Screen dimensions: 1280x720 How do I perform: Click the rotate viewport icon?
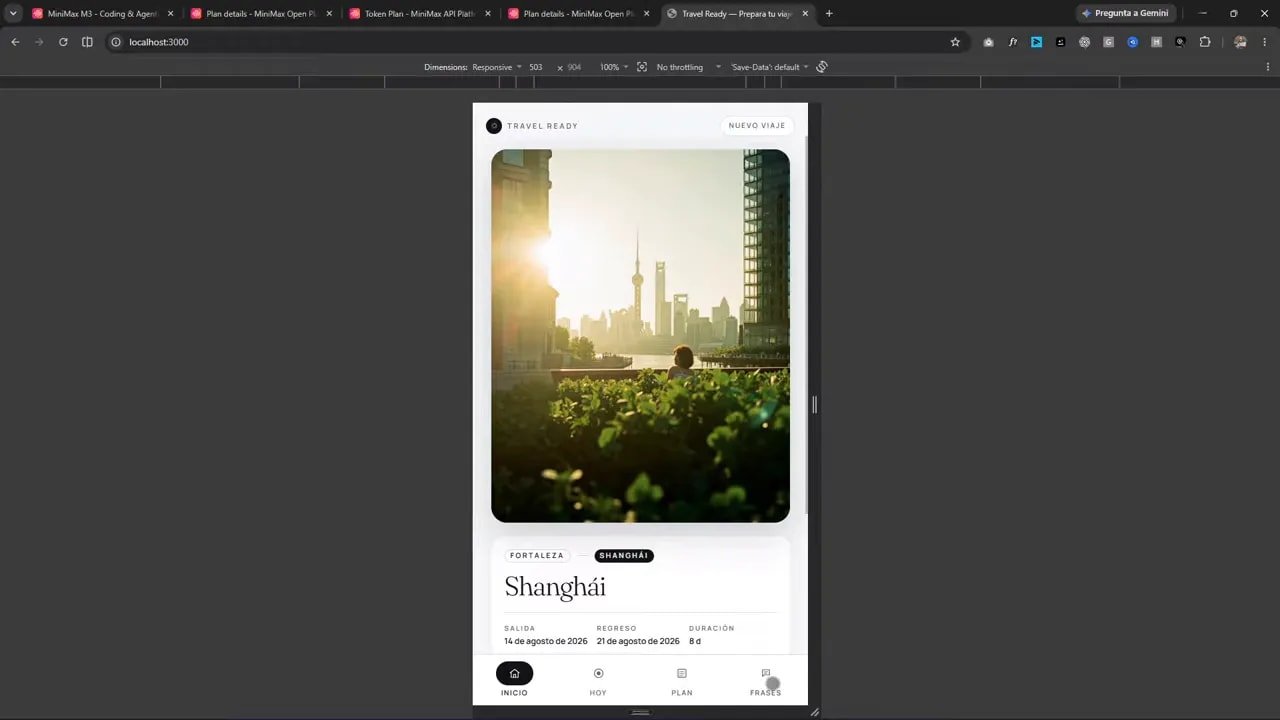coord(822,67)
